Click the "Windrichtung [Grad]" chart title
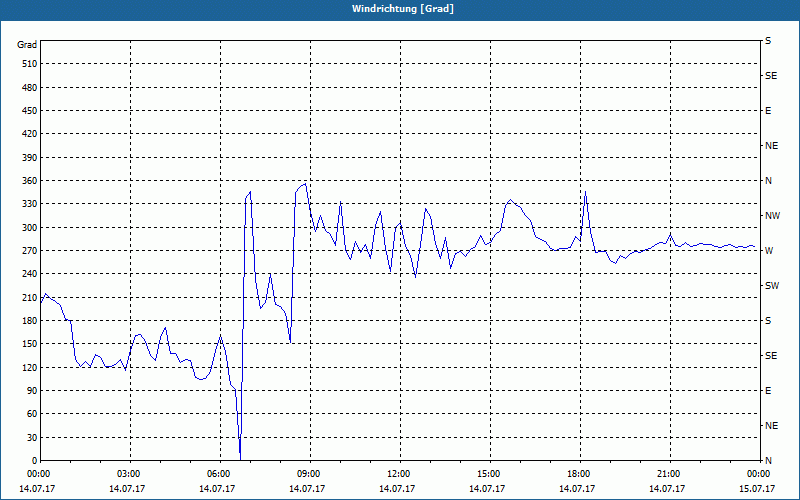800x500 pixels. pyautogui.click(x=403, y=9)
